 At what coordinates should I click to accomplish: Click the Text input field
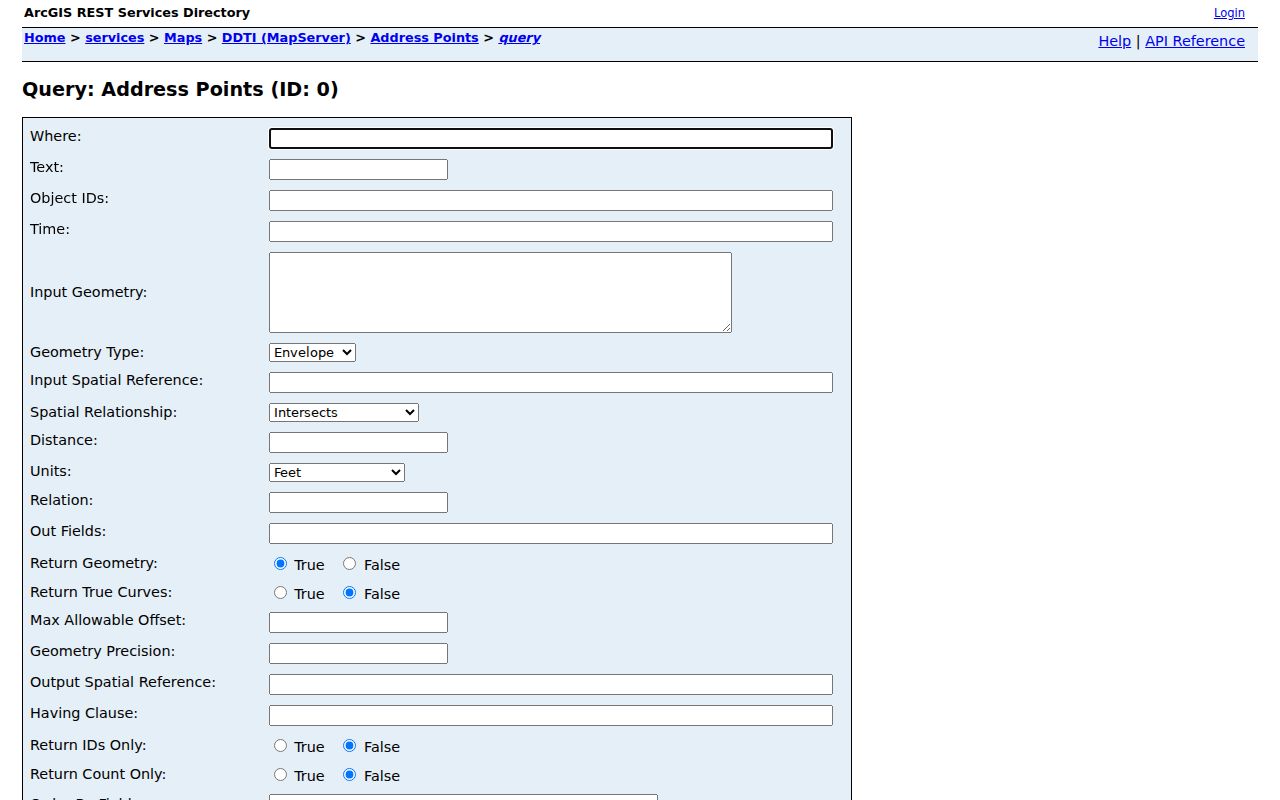(x=358, y=170)
